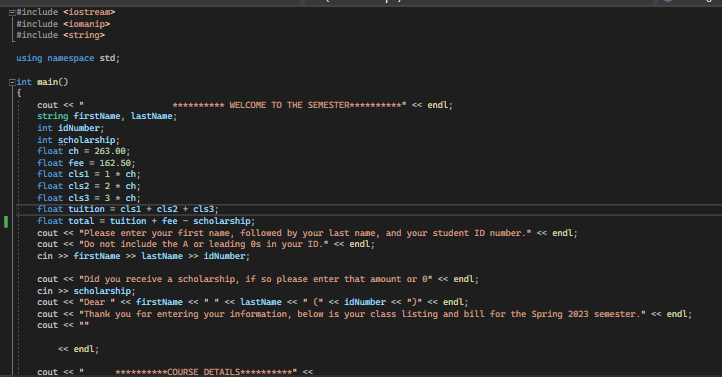722x377 pixels.
Task: Click firstName in the cin input statement
Action: coord(97,256)
